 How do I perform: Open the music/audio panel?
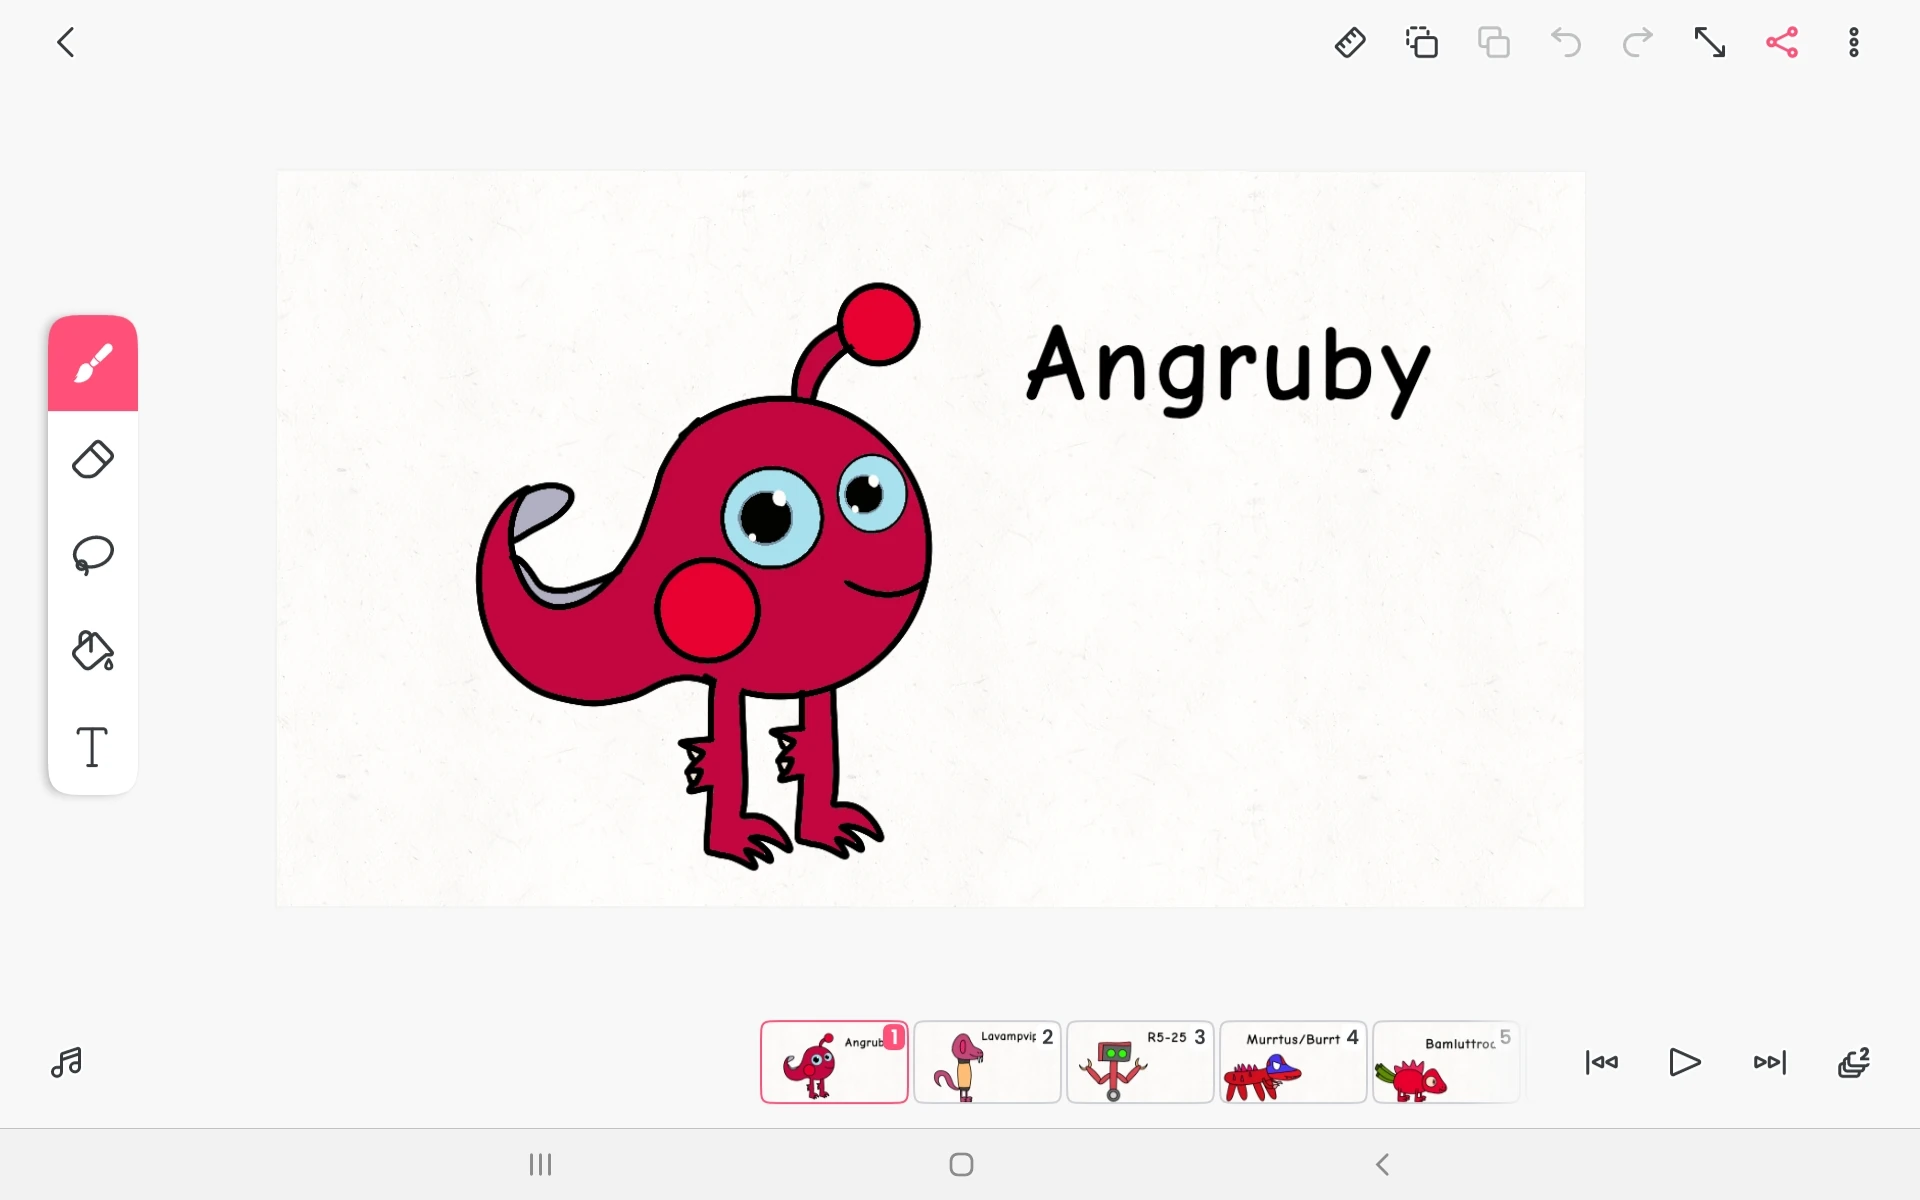(x=66, y=1062)
